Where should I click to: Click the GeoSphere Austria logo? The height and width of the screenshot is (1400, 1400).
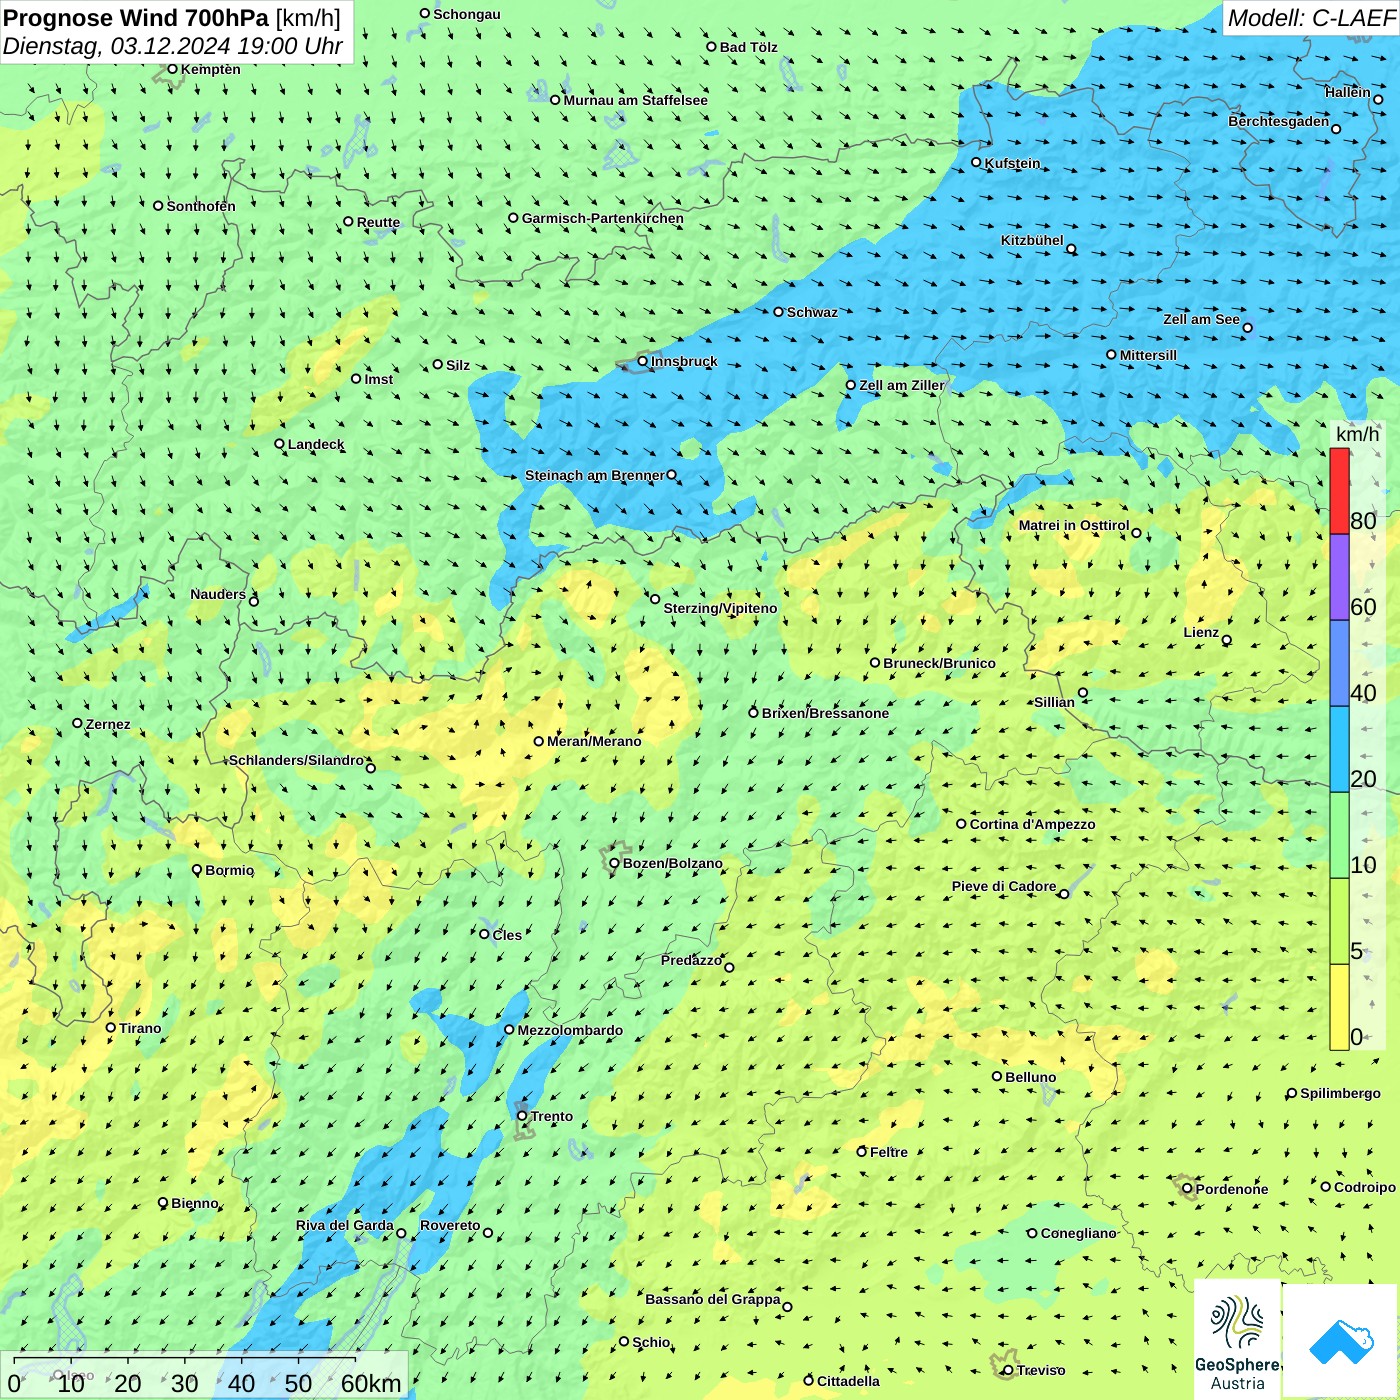click(x=1237, y=1339)
